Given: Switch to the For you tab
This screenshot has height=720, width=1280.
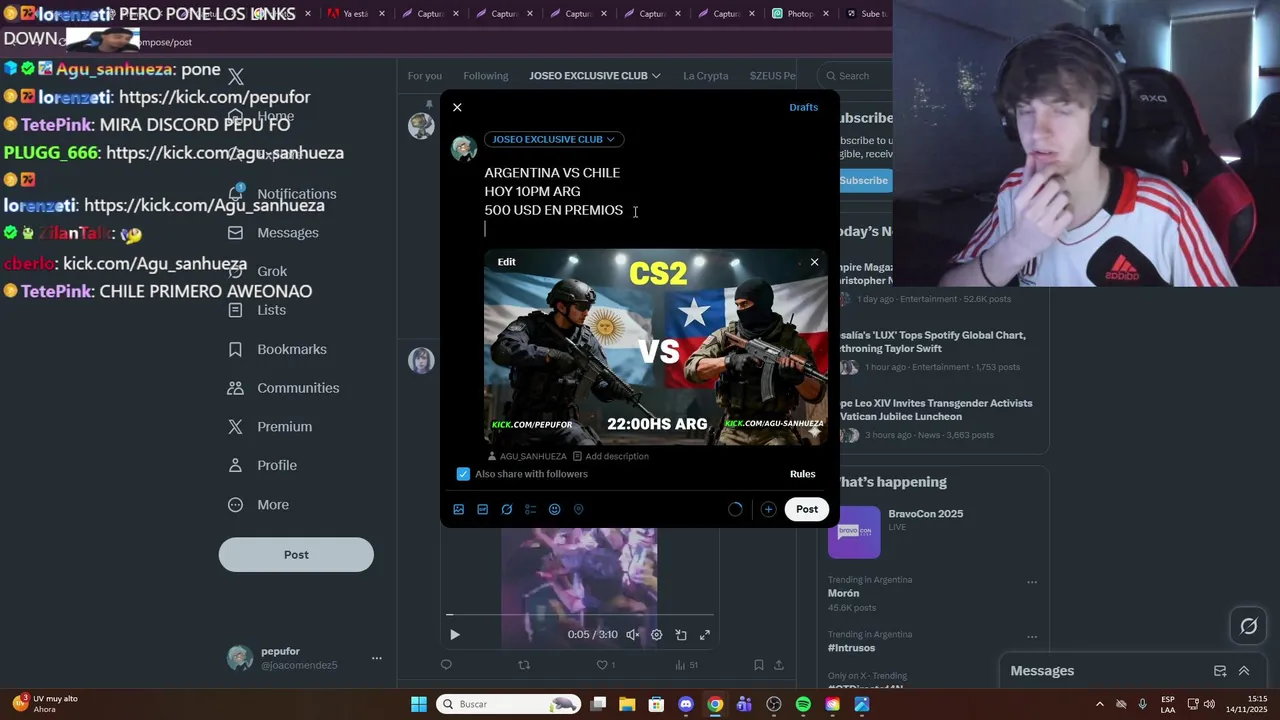Looking at the screenshot, I should (x=425, y=76).
